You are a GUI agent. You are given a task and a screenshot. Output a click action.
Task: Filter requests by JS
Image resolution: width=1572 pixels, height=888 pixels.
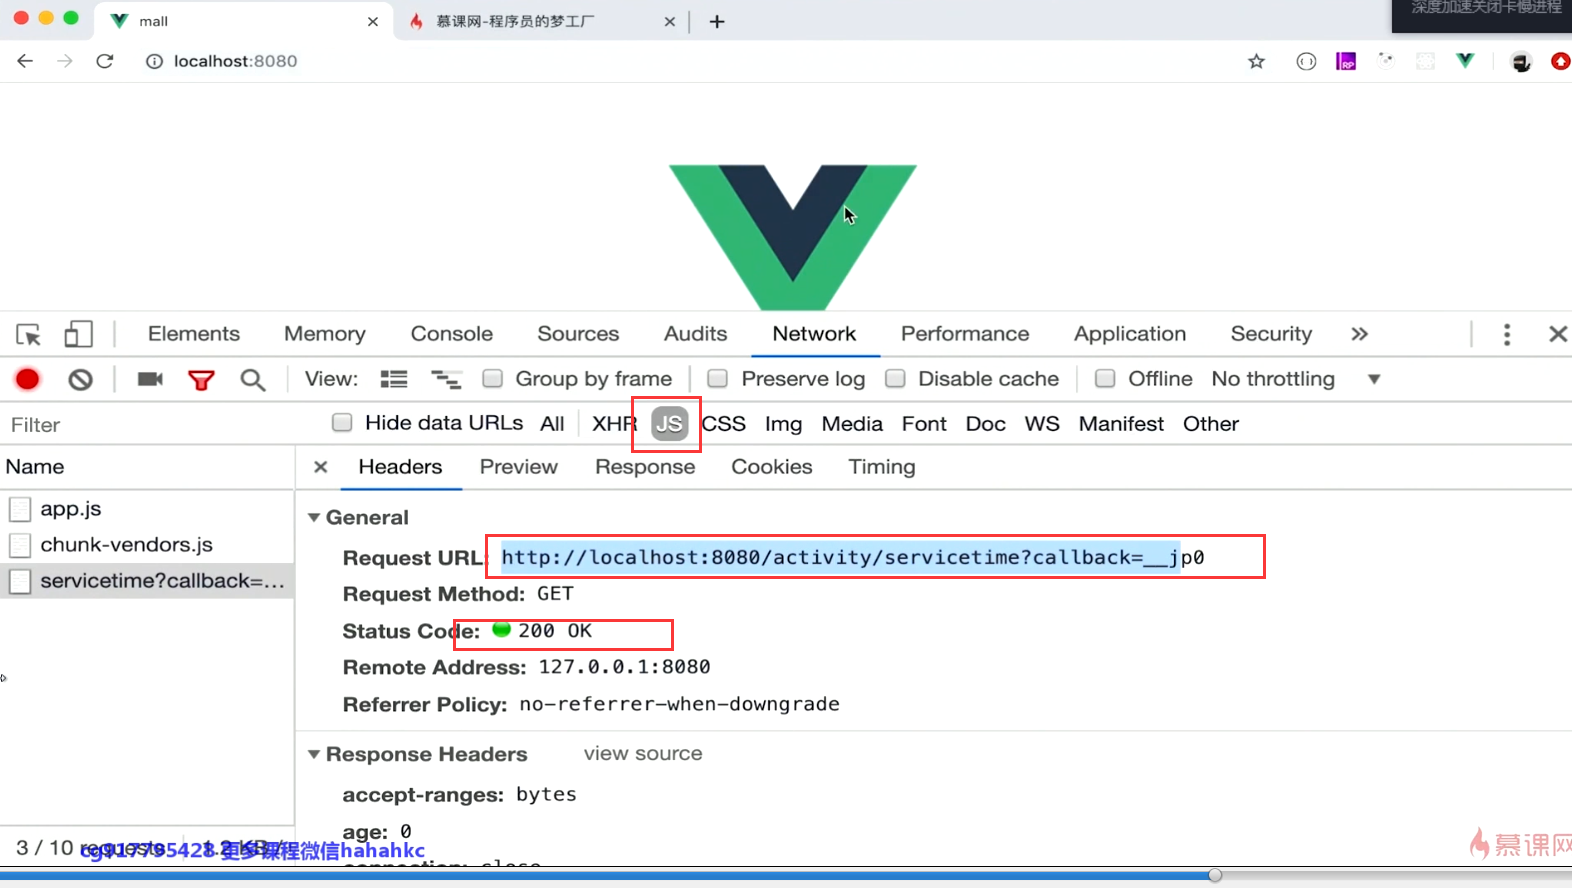pyautogui.click(x=670, y=424)
